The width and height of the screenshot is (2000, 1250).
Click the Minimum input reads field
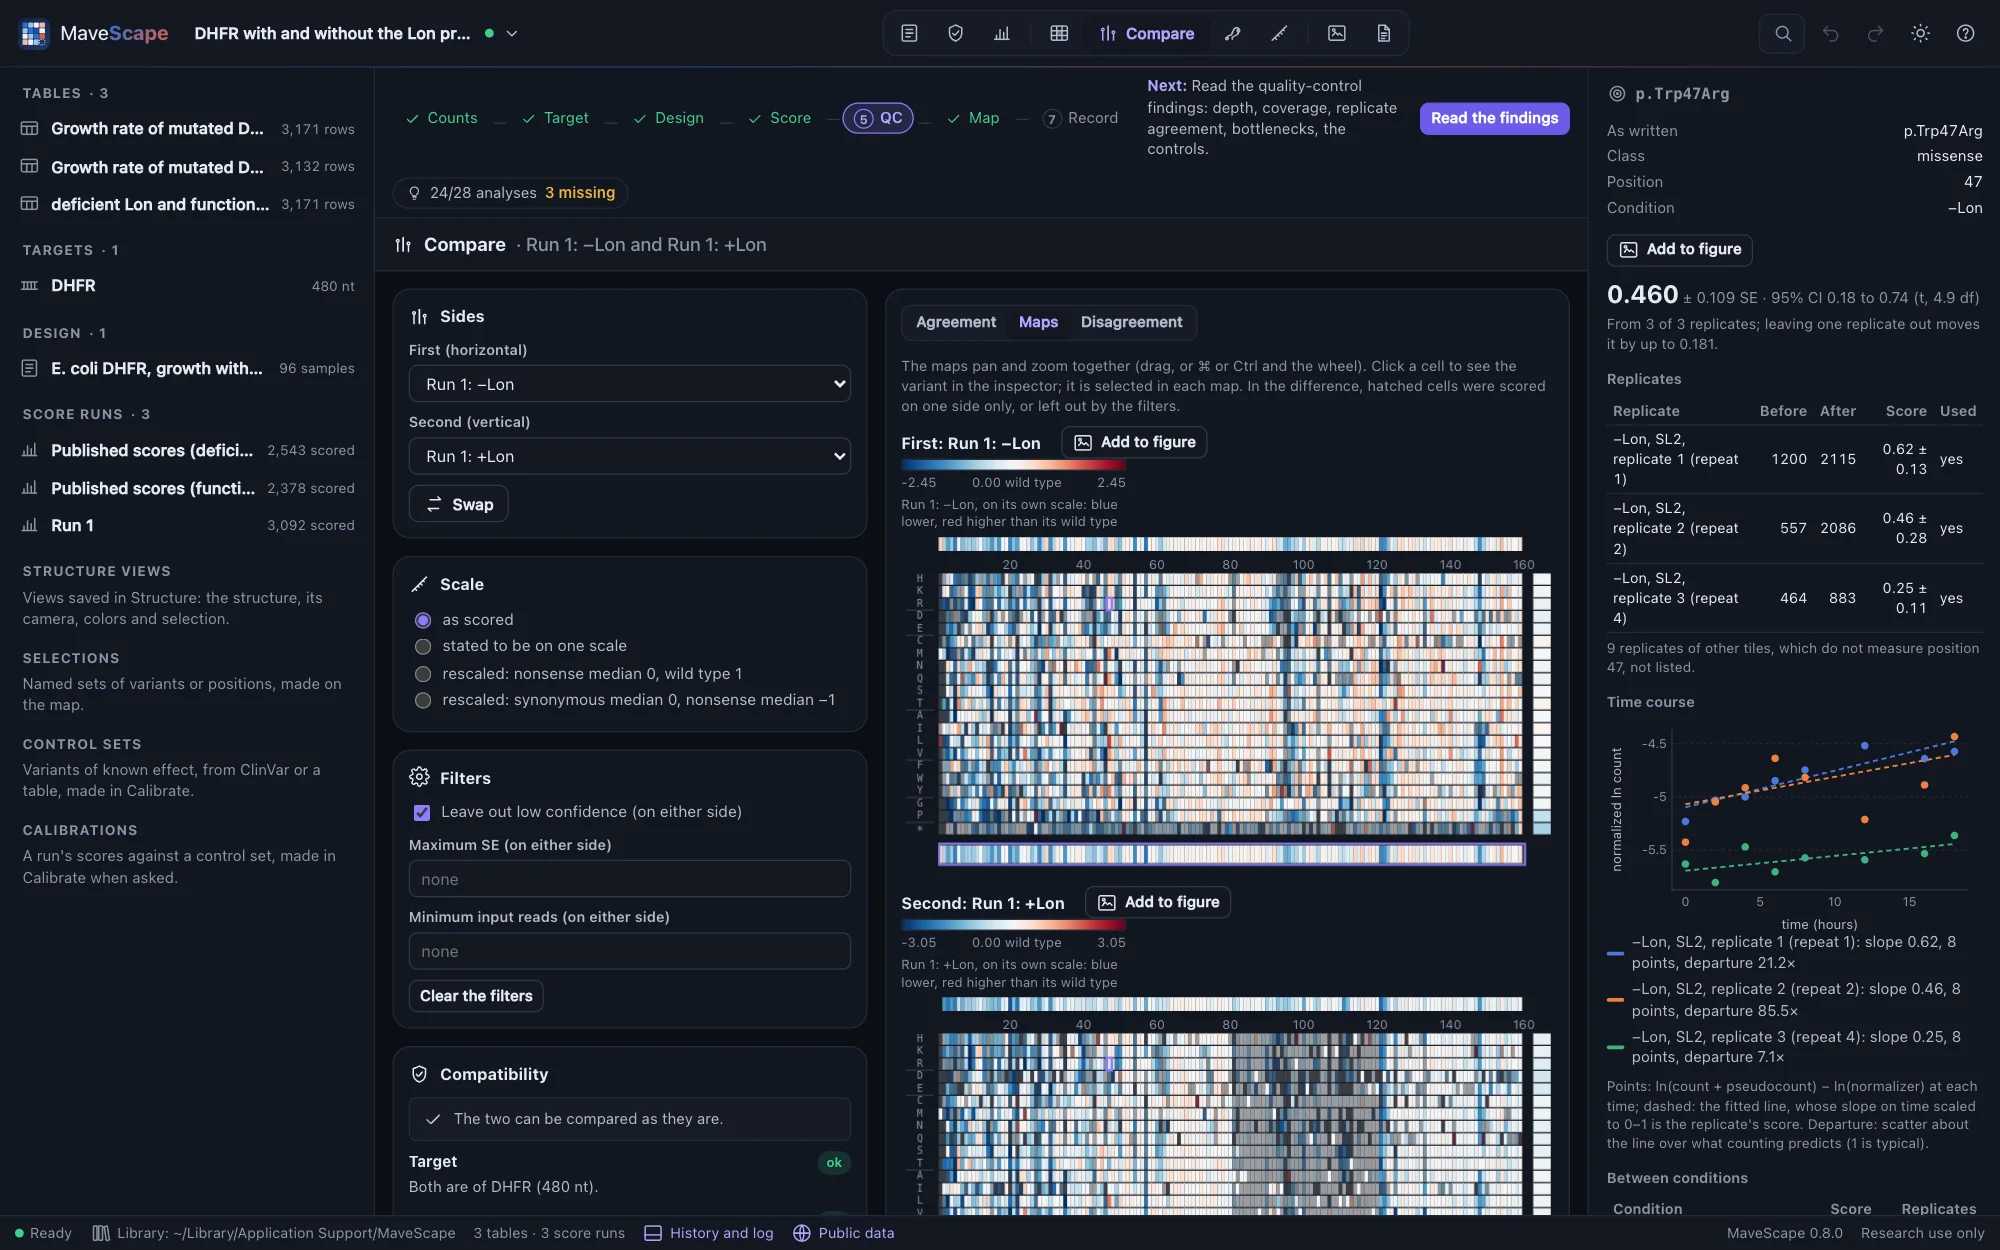click(x=630, y=951)
